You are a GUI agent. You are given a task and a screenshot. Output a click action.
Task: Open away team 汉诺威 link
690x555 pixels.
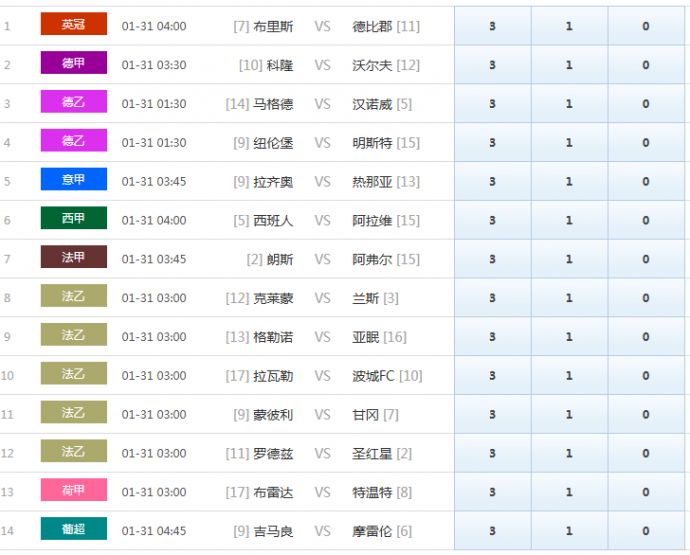click(372, 104)
